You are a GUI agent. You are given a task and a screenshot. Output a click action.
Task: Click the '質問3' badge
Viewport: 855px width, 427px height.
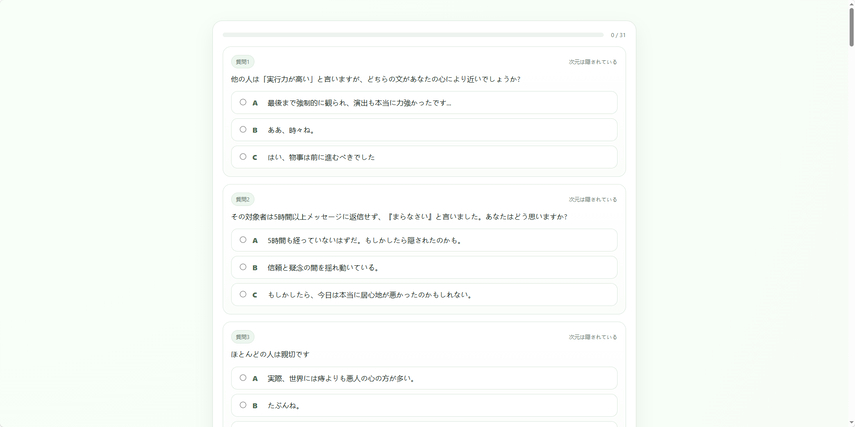243,336
